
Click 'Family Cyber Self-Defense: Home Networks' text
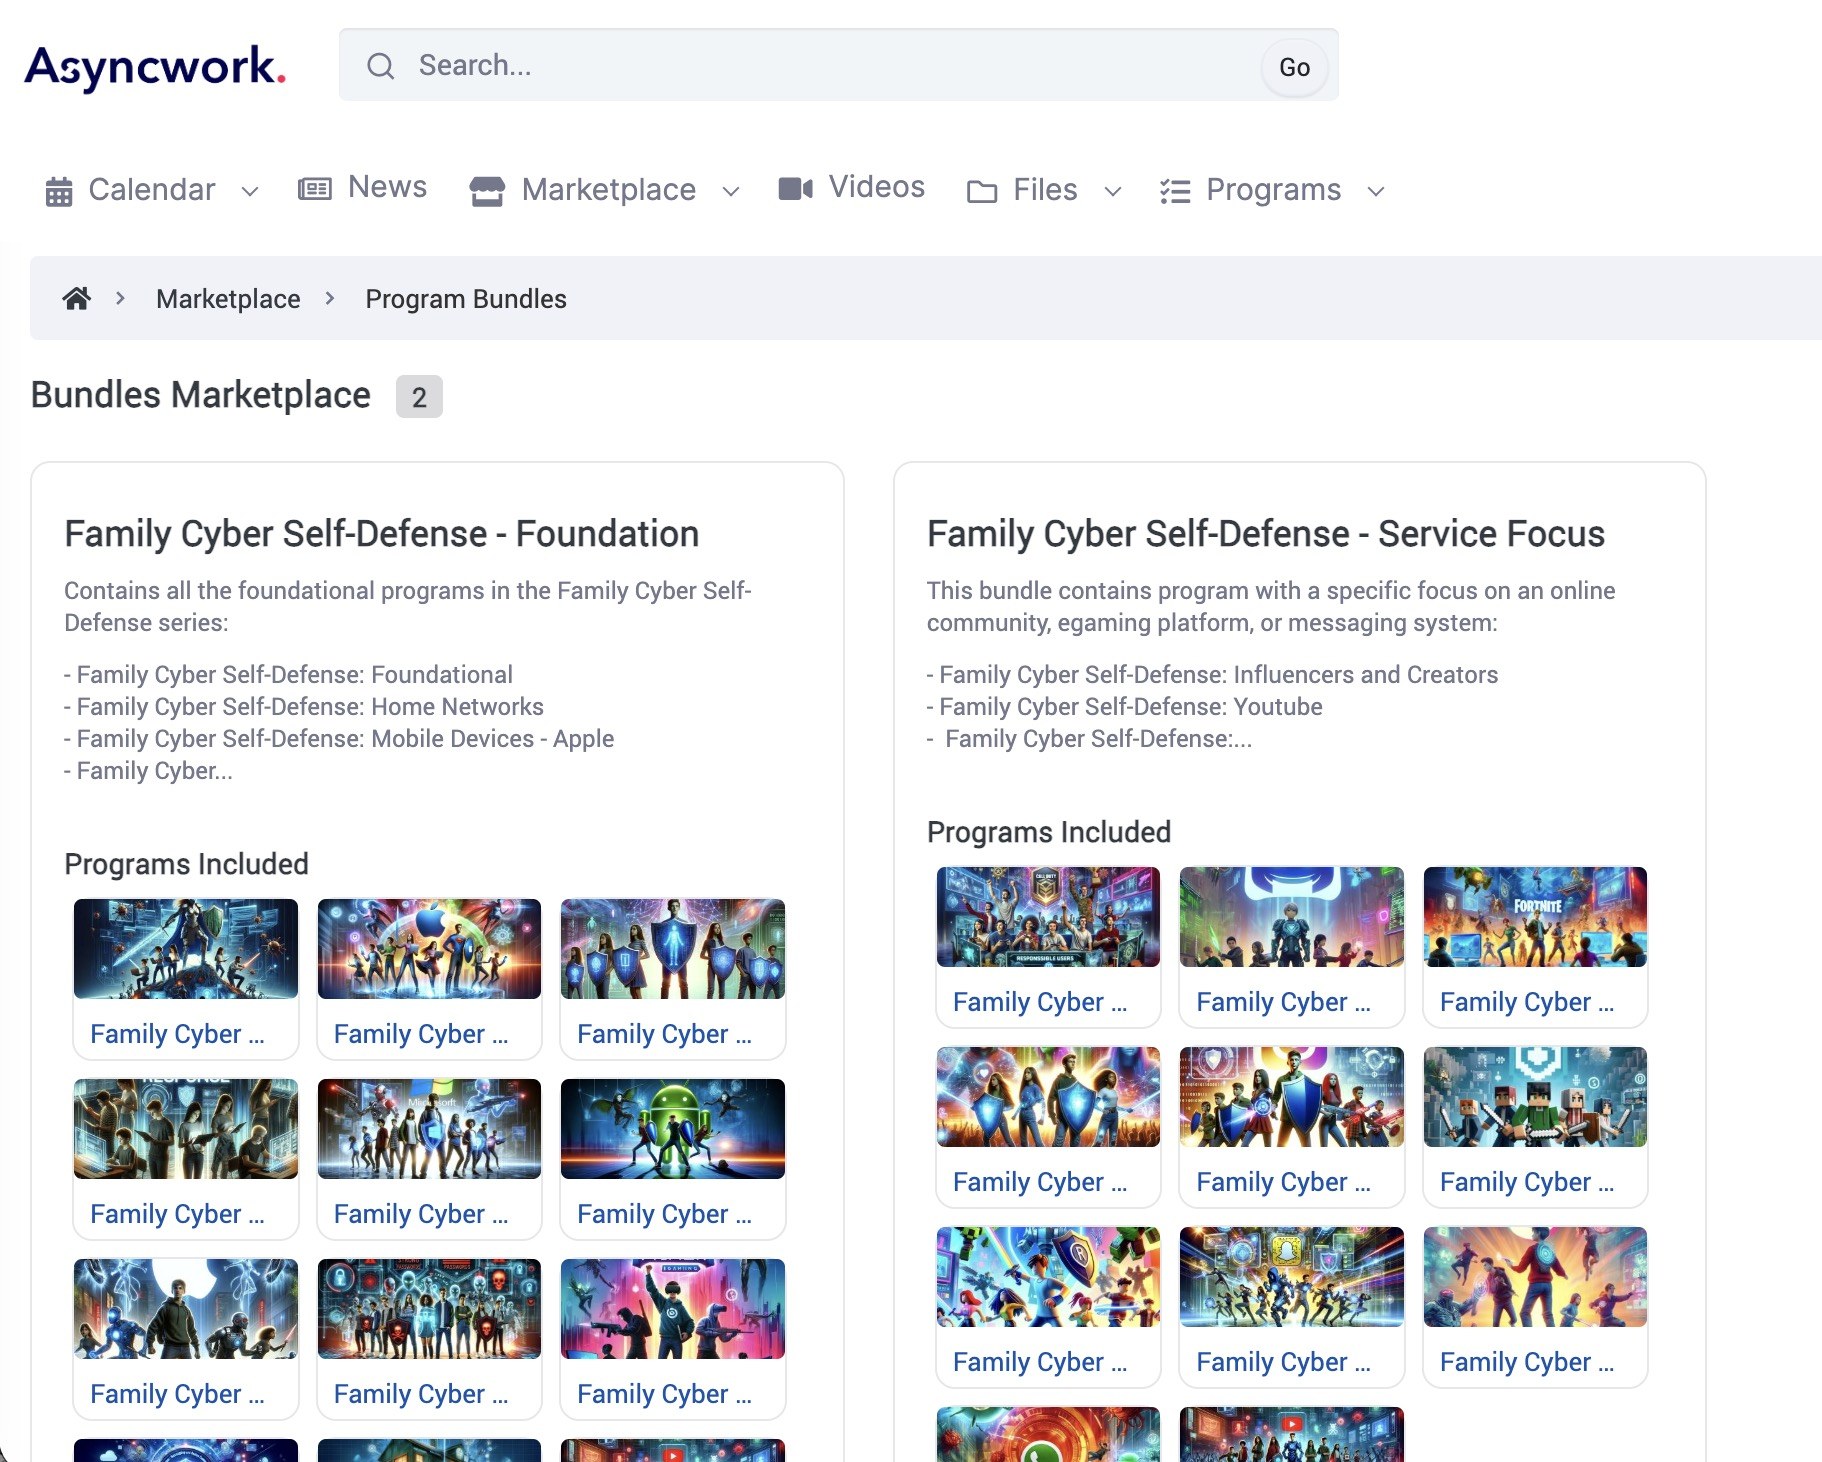click(x=310, y=707)
